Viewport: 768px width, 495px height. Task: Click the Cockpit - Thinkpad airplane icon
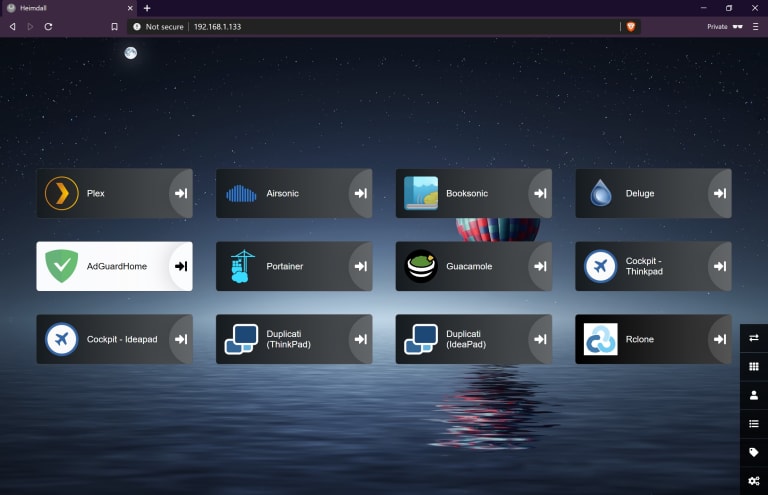600,266
